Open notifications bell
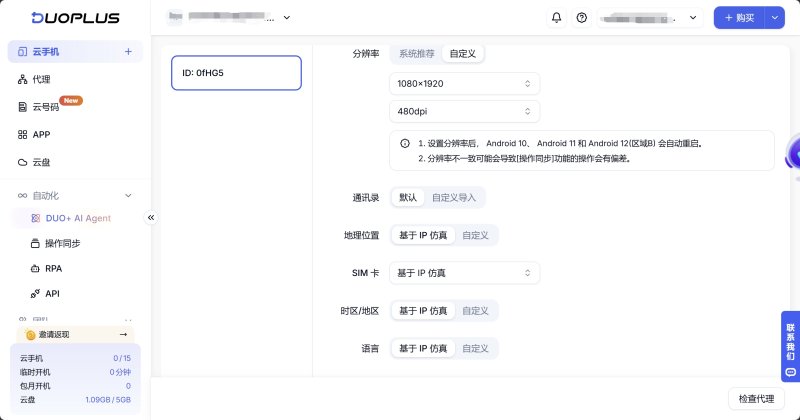 pyautogui.click(x=556, y=18)
